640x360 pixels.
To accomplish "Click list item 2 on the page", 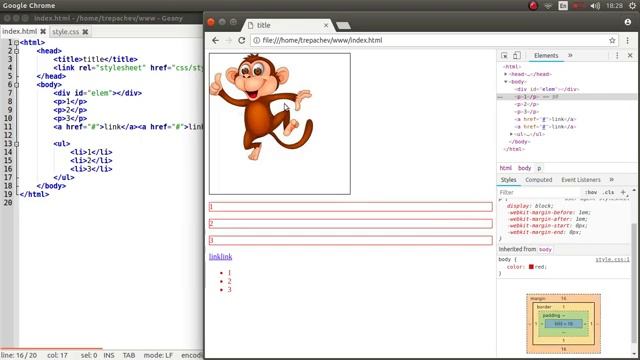I will (x=229, y=281).
